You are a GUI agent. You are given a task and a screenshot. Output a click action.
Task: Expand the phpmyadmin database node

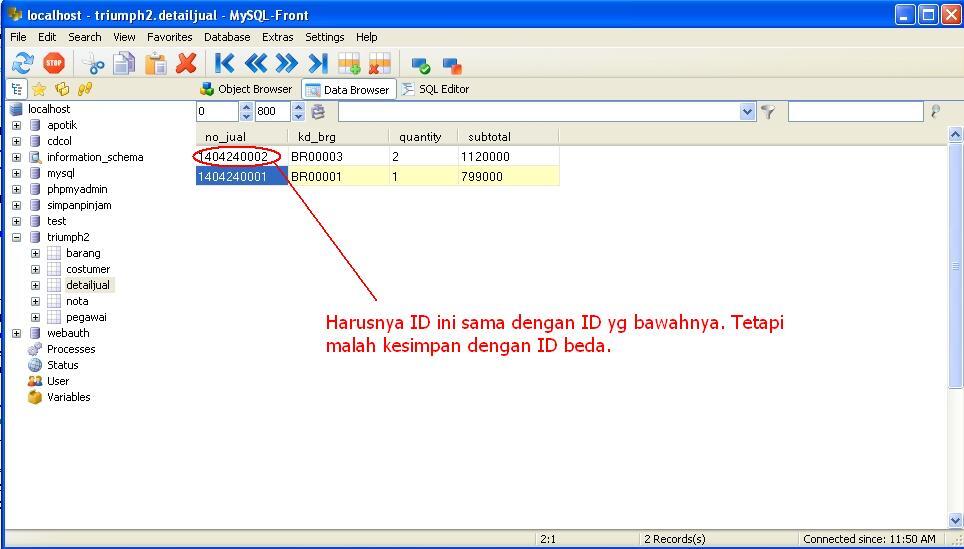(x=17, y=189)
